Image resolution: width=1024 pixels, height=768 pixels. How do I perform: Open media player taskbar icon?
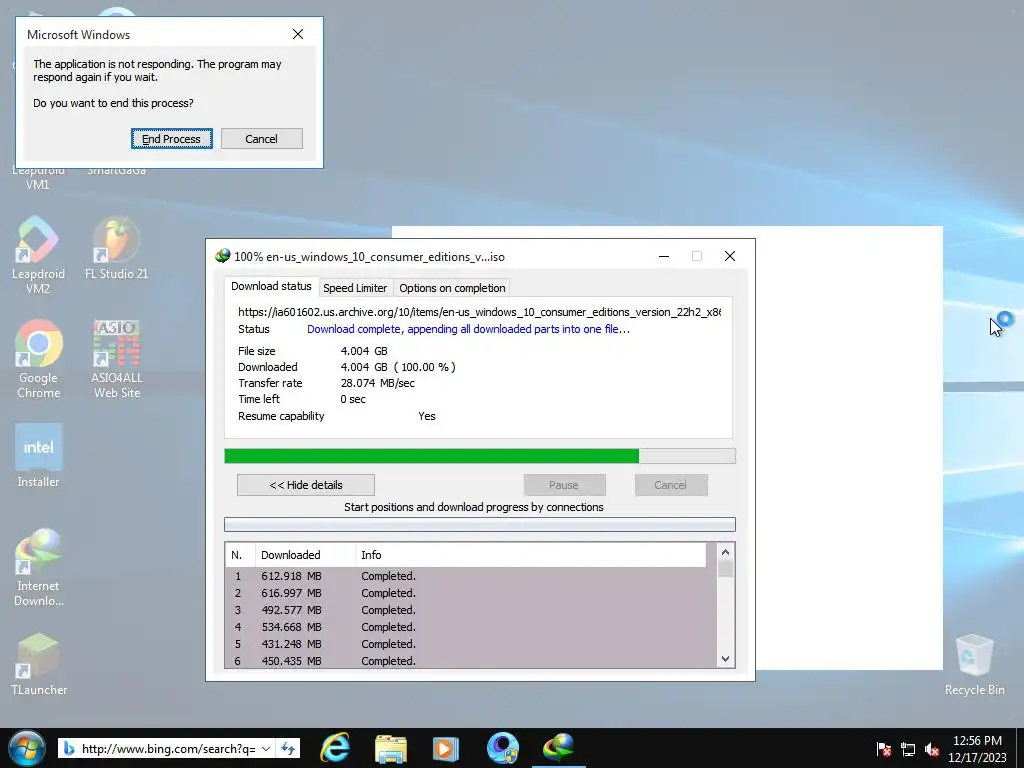[446, 748]
